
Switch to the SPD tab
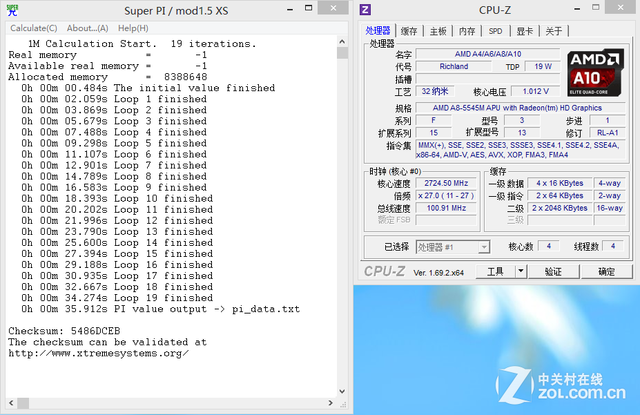pos(496,31)
